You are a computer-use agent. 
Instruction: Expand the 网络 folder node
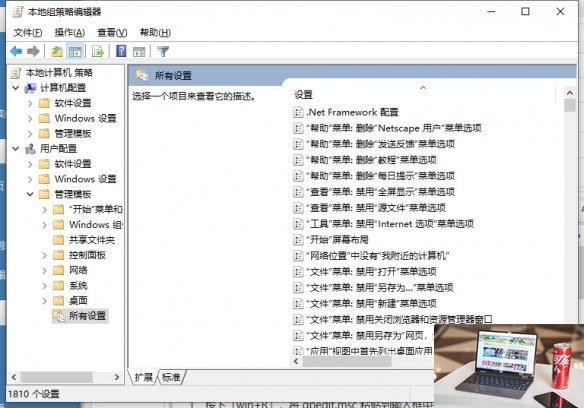pyautogui.click(x=45, y=271)
